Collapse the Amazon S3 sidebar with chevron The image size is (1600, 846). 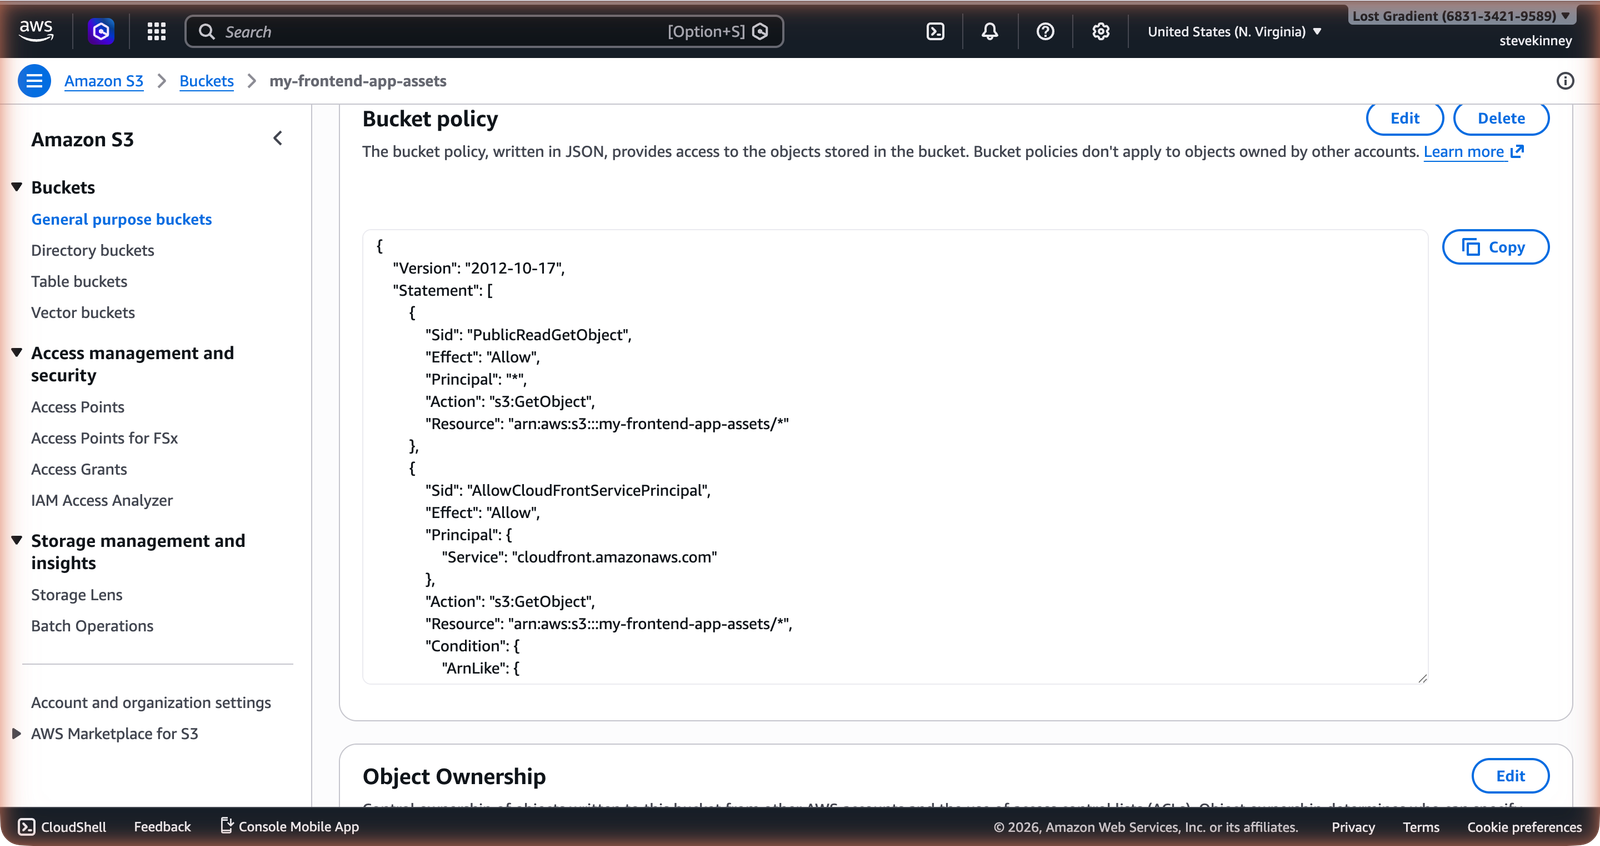(278, 139)
